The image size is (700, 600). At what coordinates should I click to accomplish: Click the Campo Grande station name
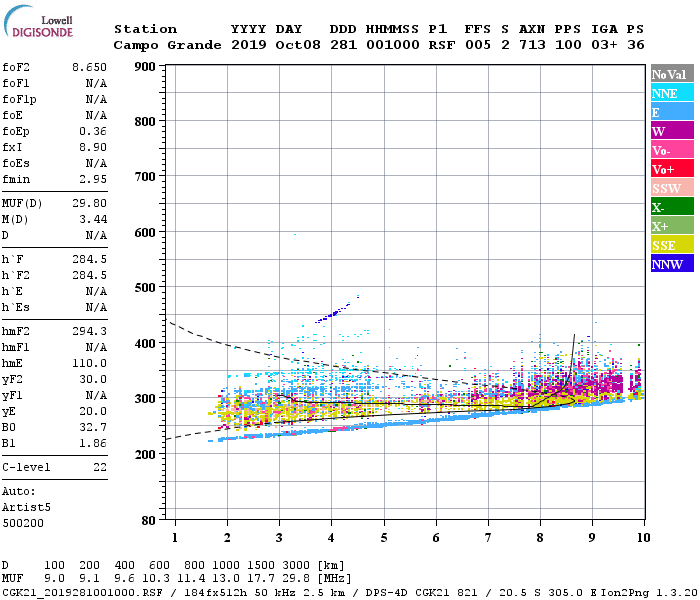pos(167,45)
